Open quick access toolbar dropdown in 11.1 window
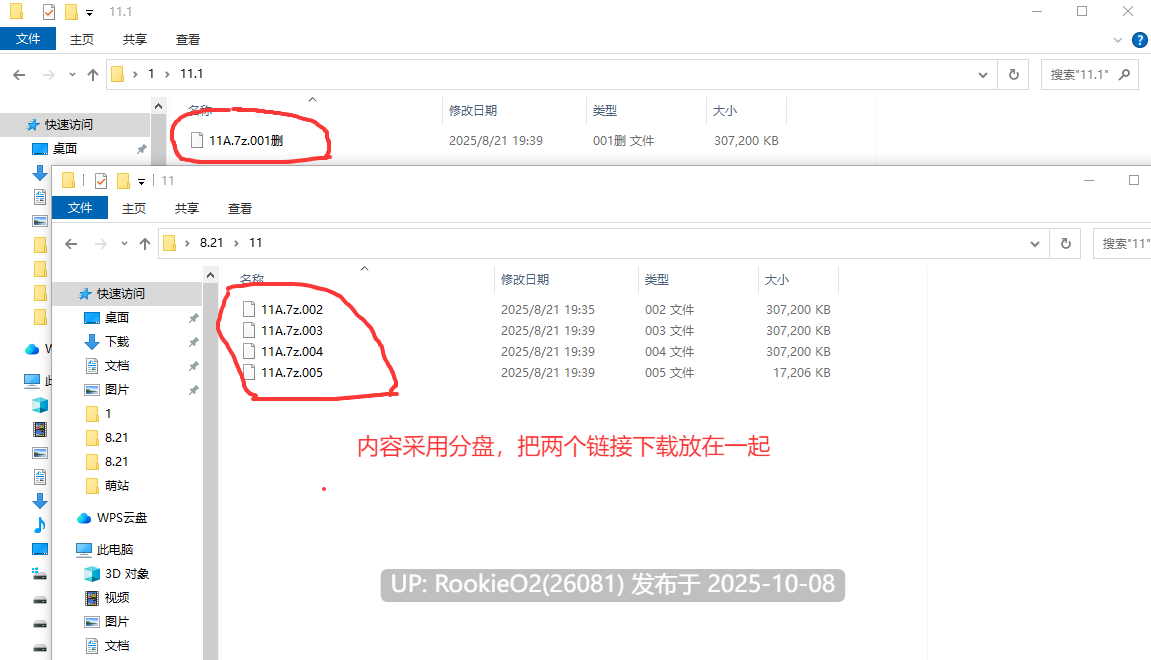1151x660 pixels. point(90,12)
